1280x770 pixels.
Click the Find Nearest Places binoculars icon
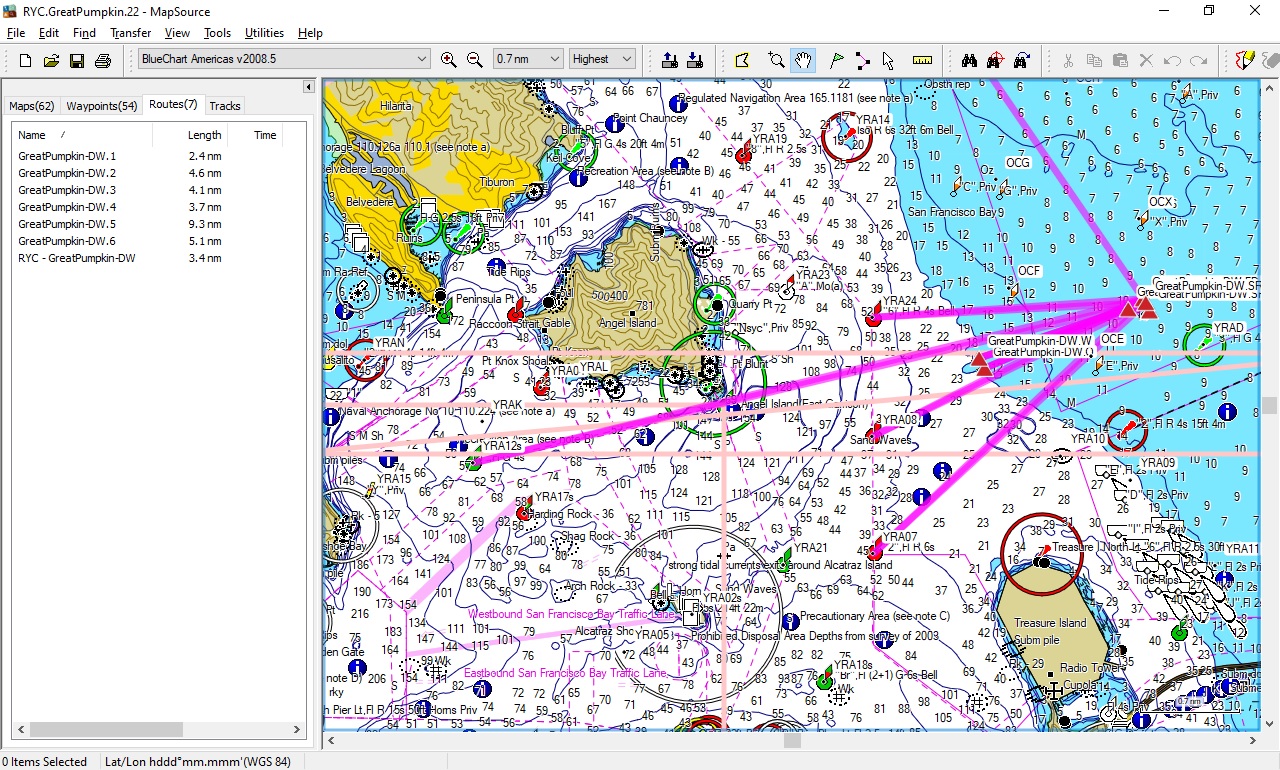(x=995, y=60)
